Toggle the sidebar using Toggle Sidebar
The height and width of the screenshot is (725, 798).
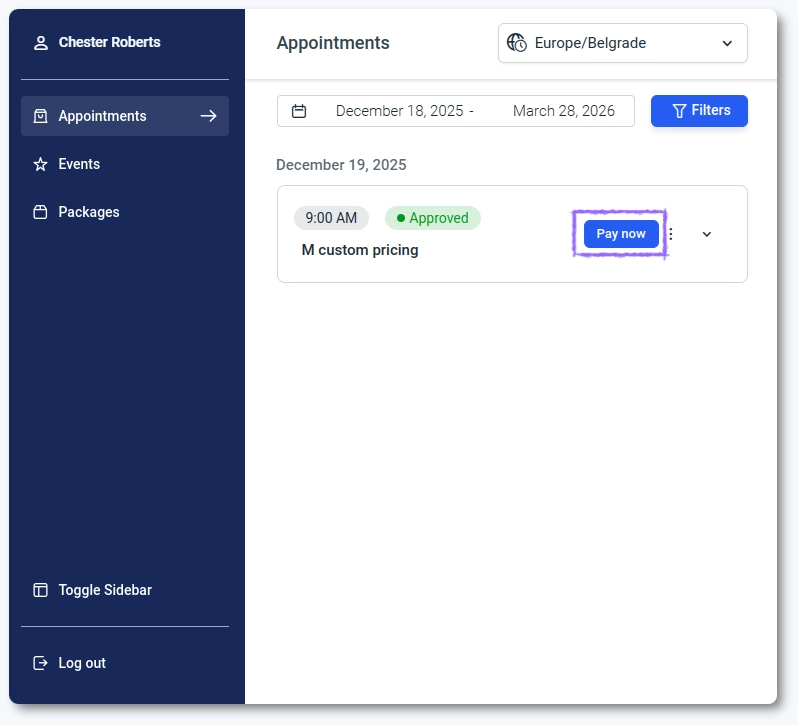(x=105, y=590)
